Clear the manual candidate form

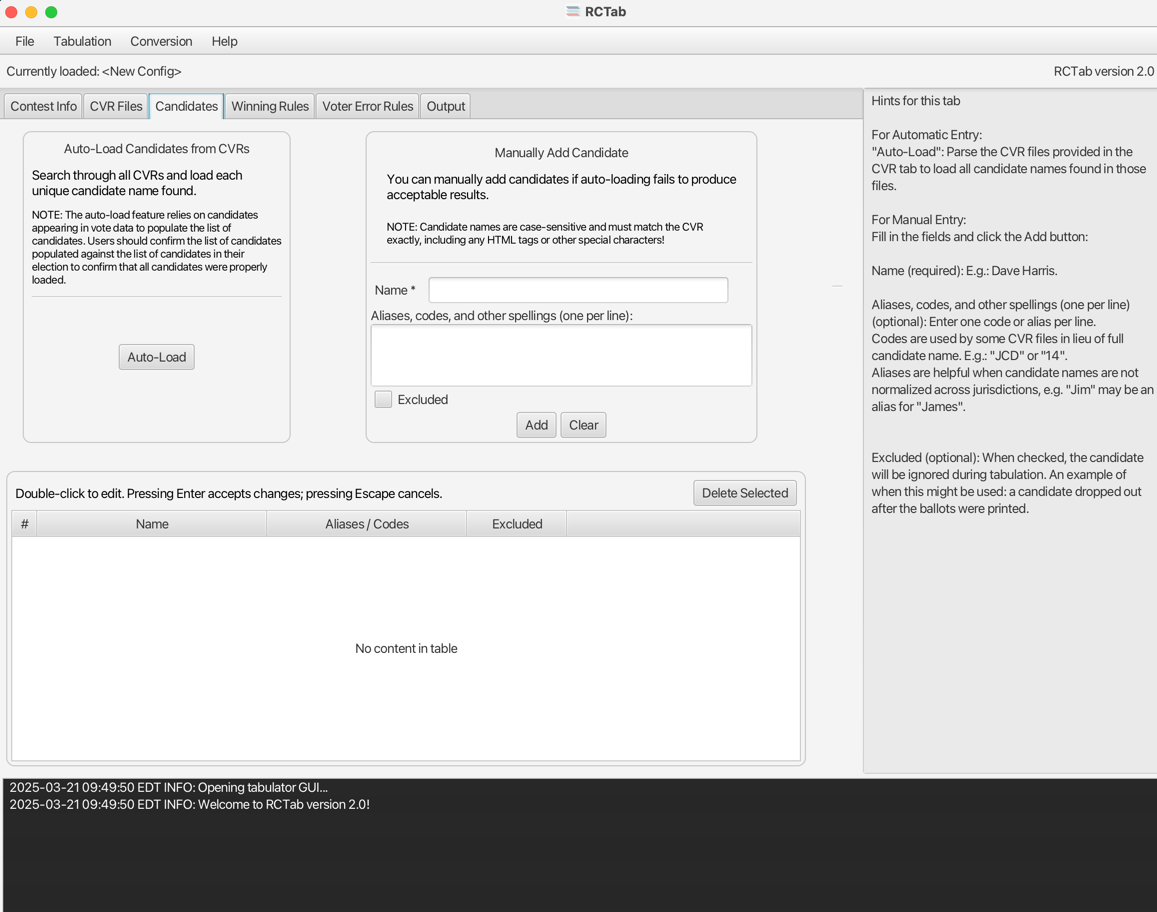pos(584,425)
